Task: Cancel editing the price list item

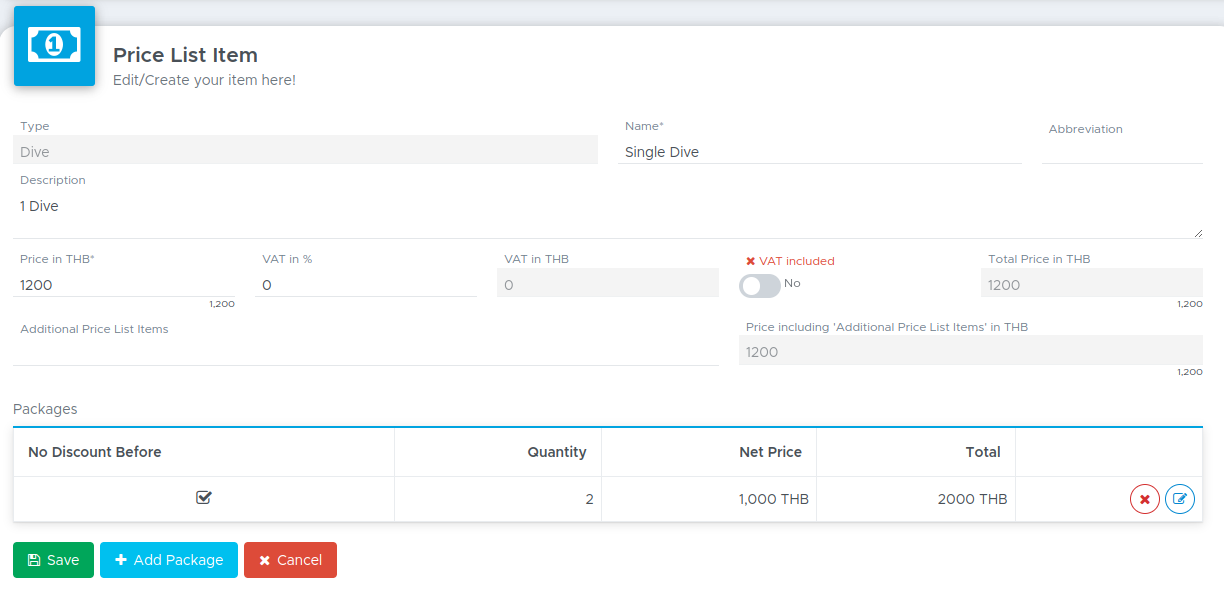Action: 290,560
